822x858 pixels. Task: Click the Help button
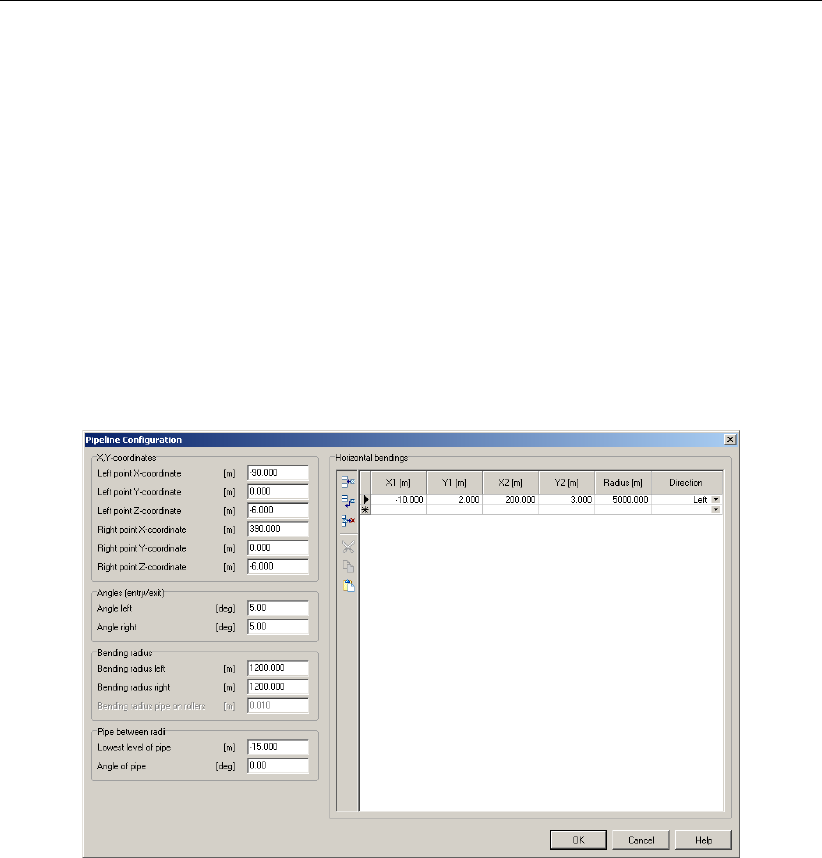coord(703,840)
